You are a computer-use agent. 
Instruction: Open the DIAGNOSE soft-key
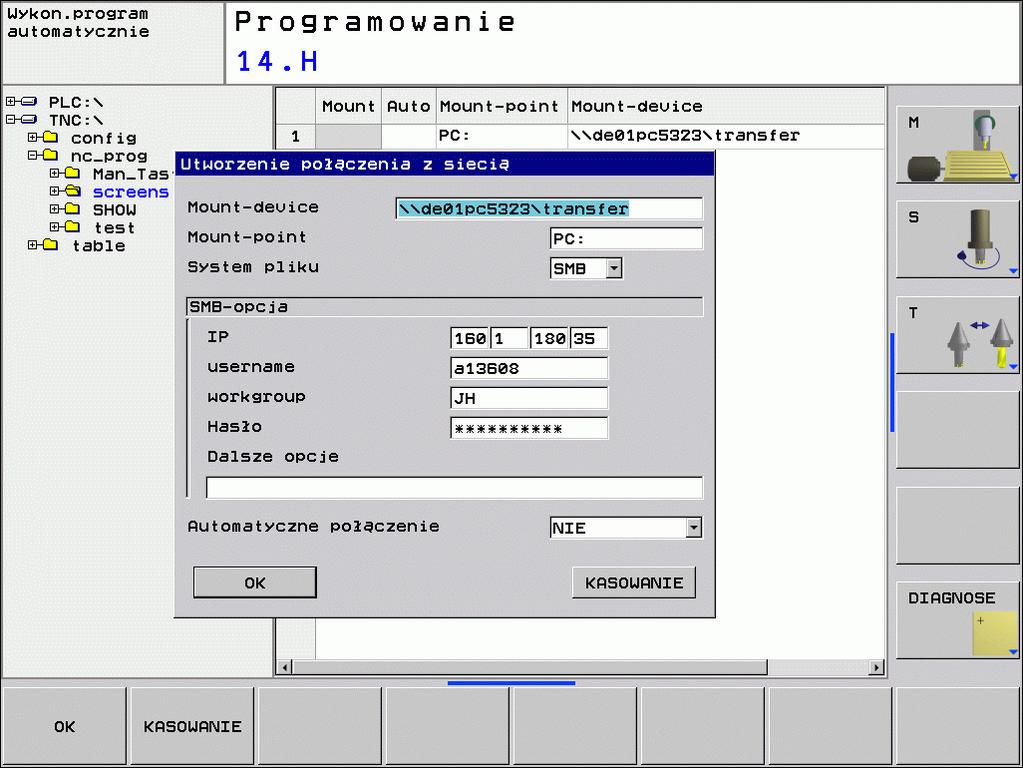958,621
